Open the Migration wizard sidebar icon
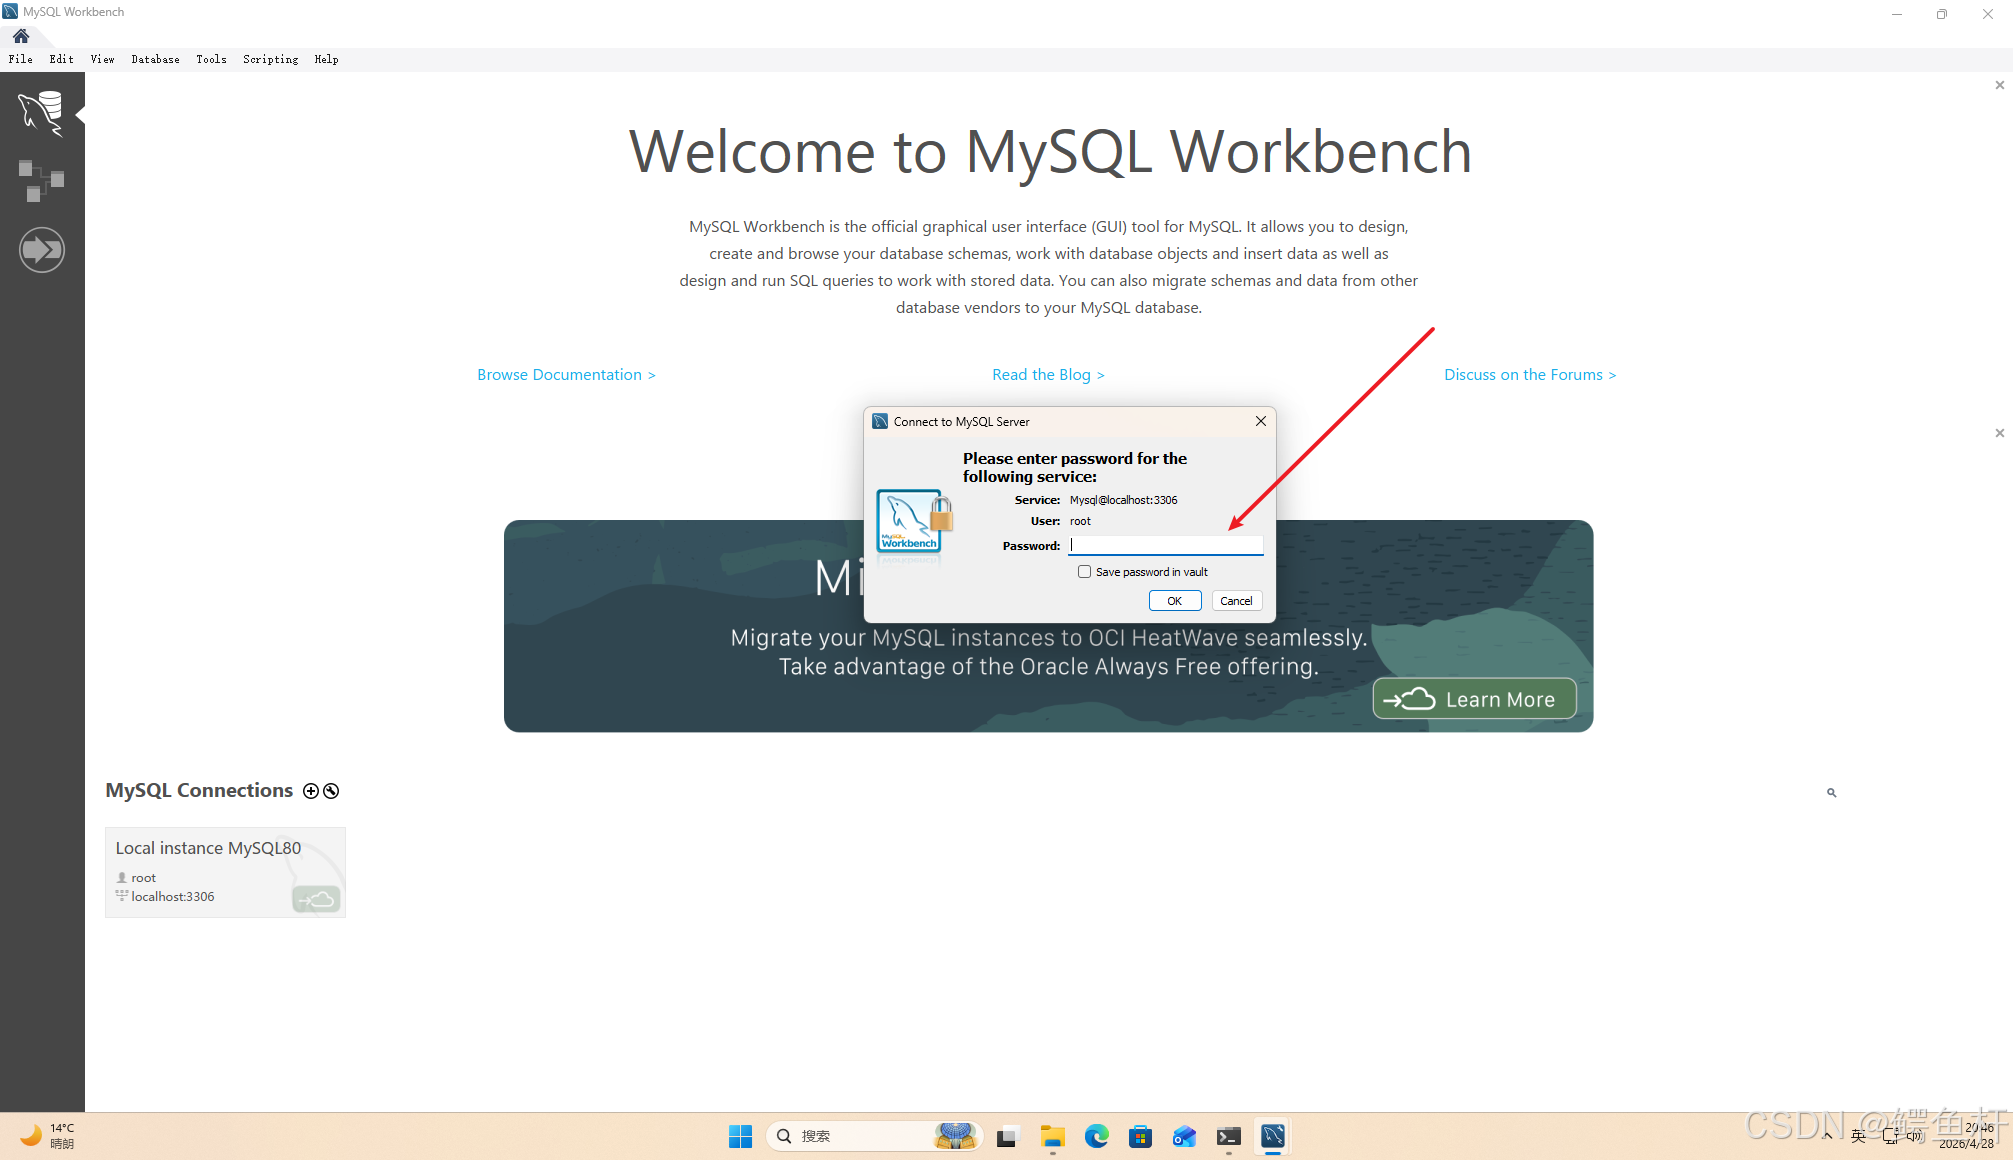Viewport: 2013px width, 1160px height. pyautogui.click(x=41, y=250)
